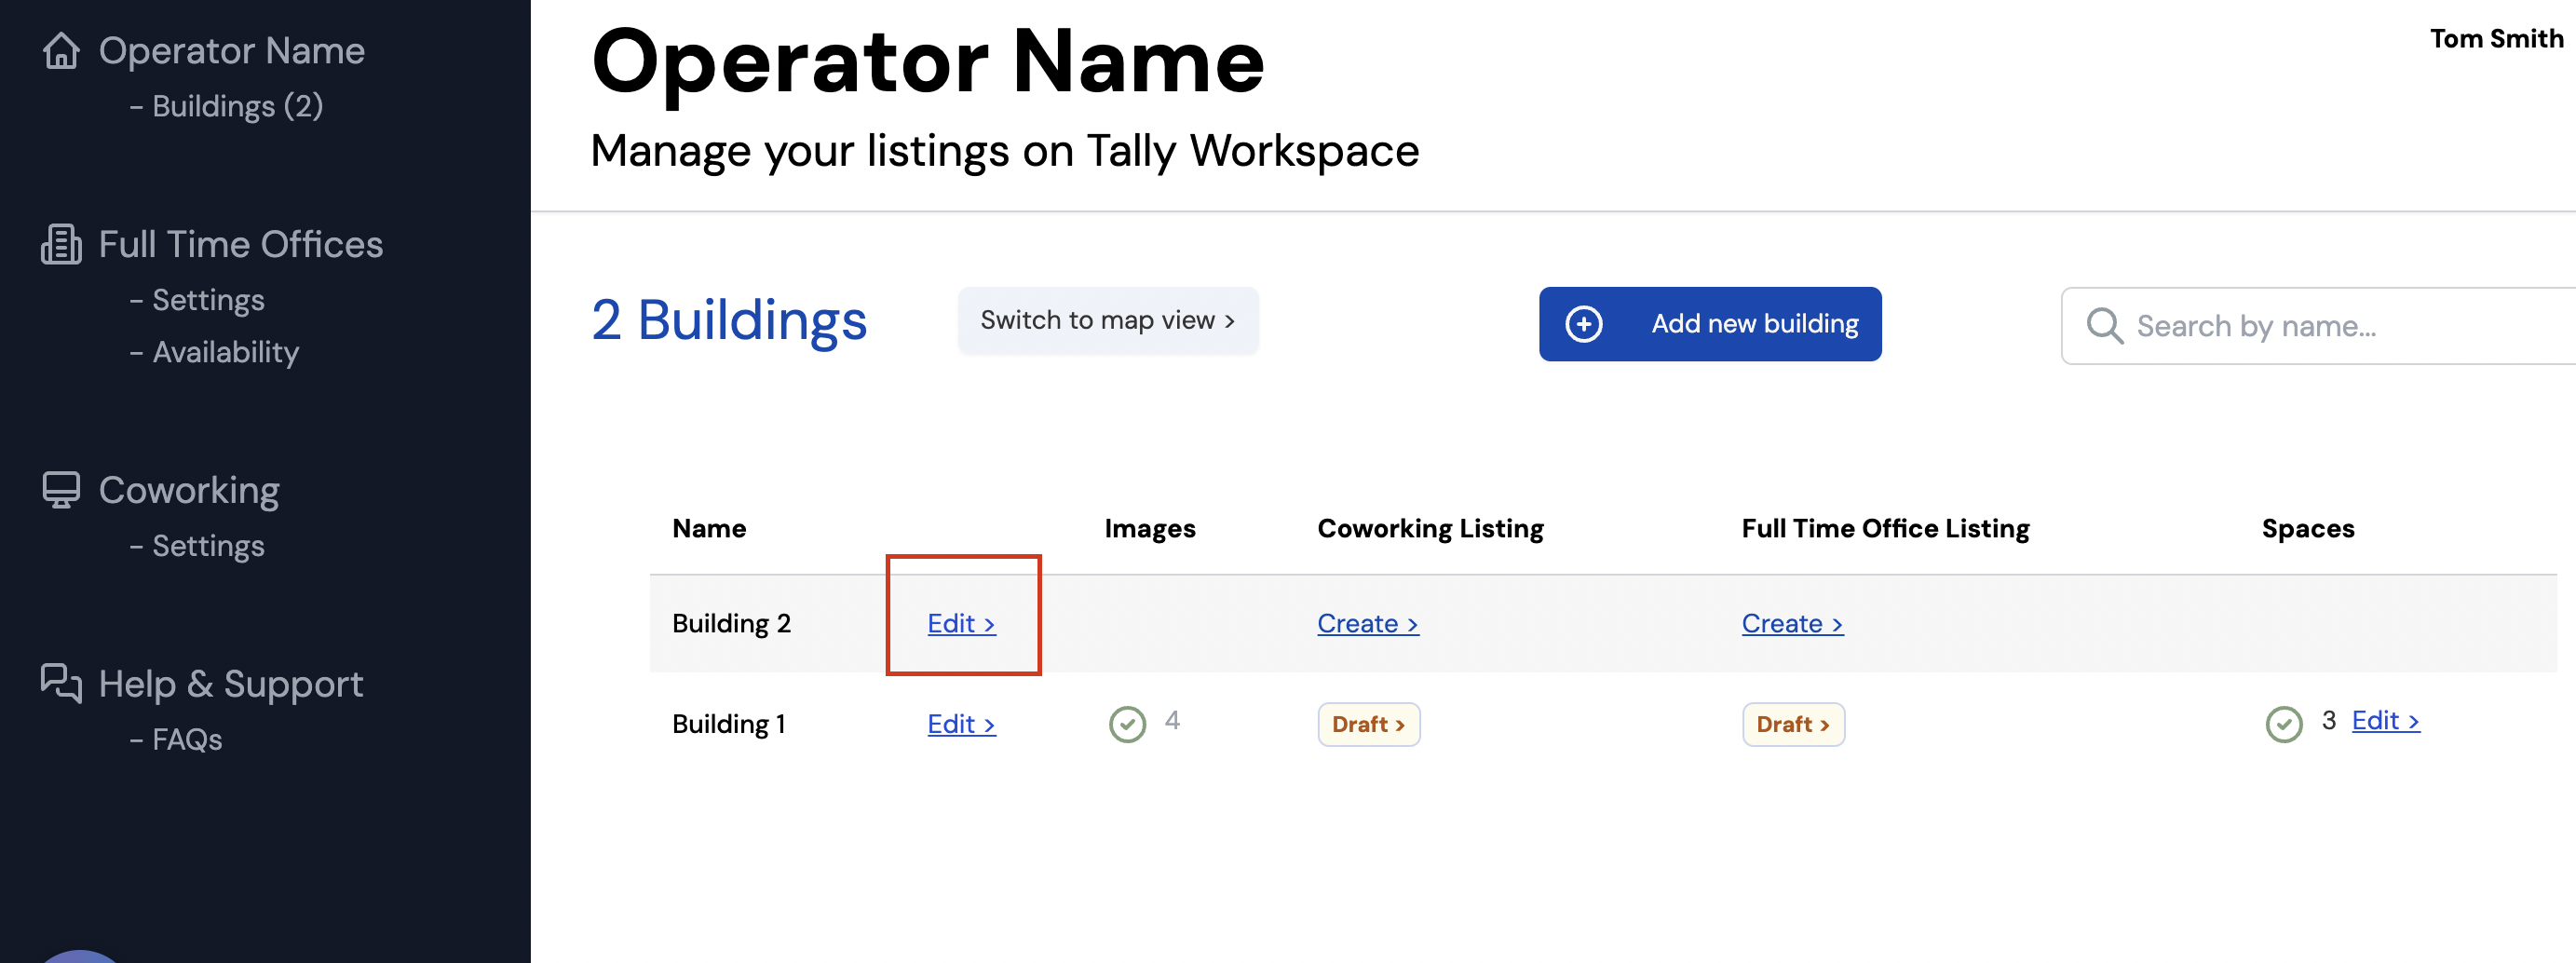Click the Tom Smith user name
The image size is (2576, 963).
(2497, 38)
